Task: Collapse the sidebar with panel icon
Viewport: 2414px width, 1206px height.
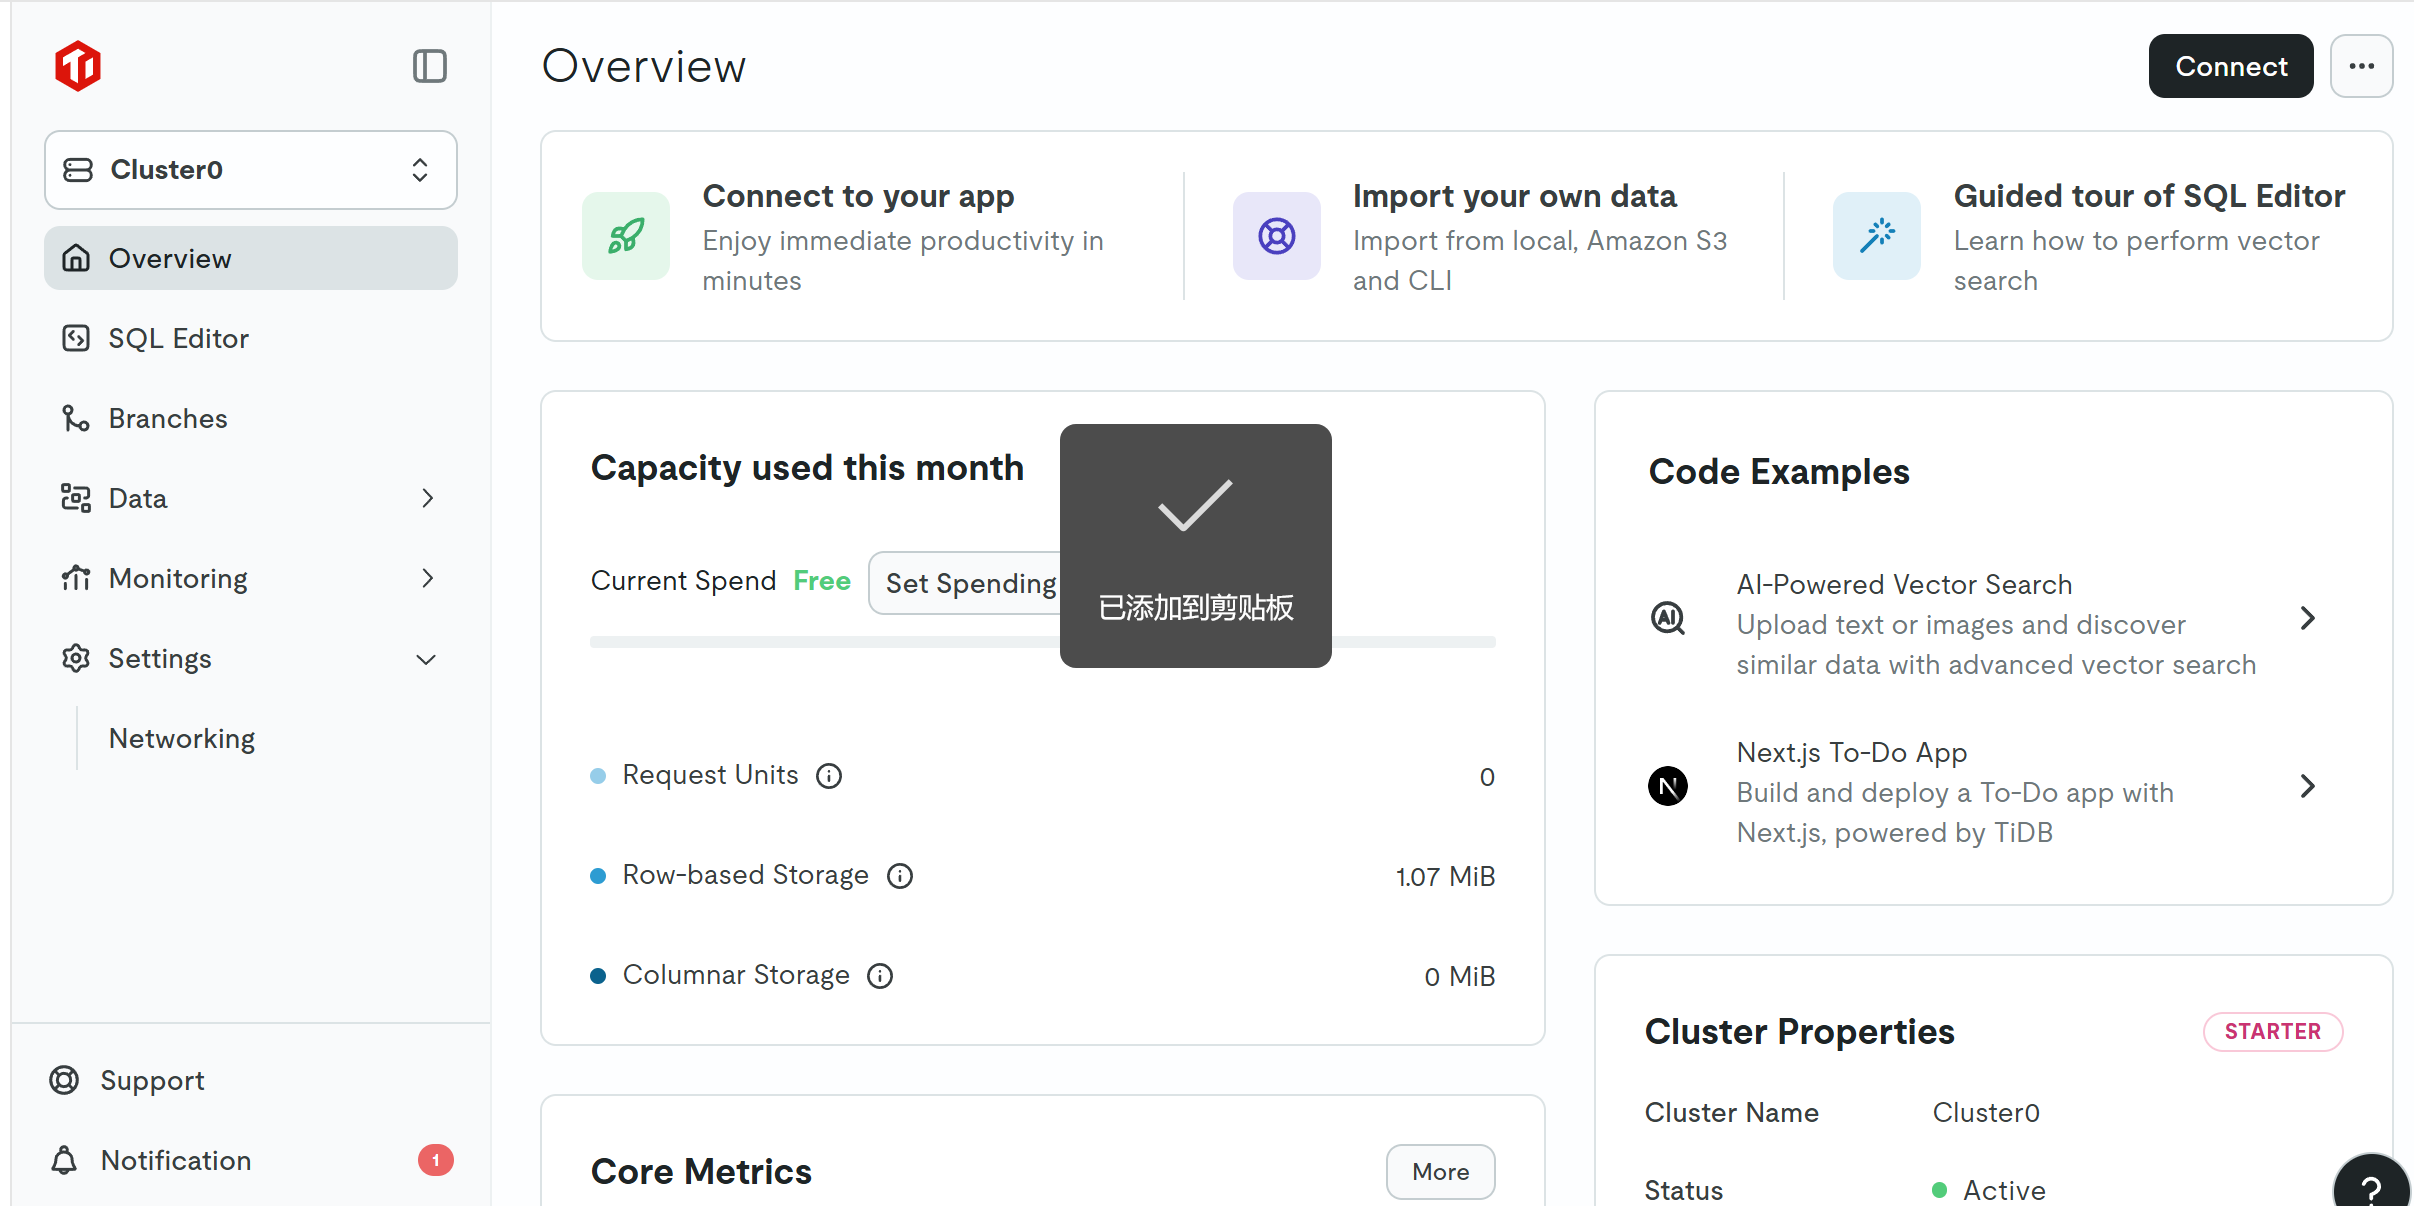Action: [x=429, y=66]
